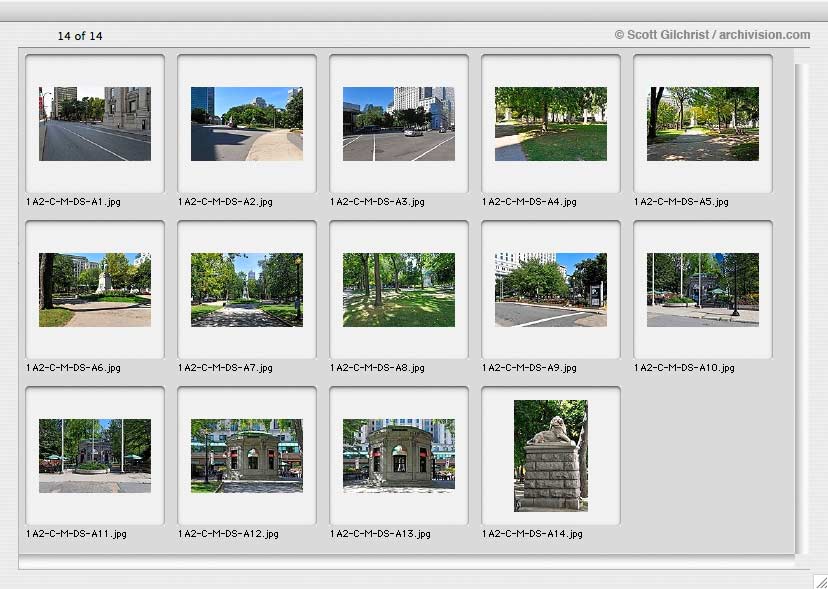828x589 pixels.
Task: Select the label 1A2-C-M-DS-A9.jpg
Action: 530,368
